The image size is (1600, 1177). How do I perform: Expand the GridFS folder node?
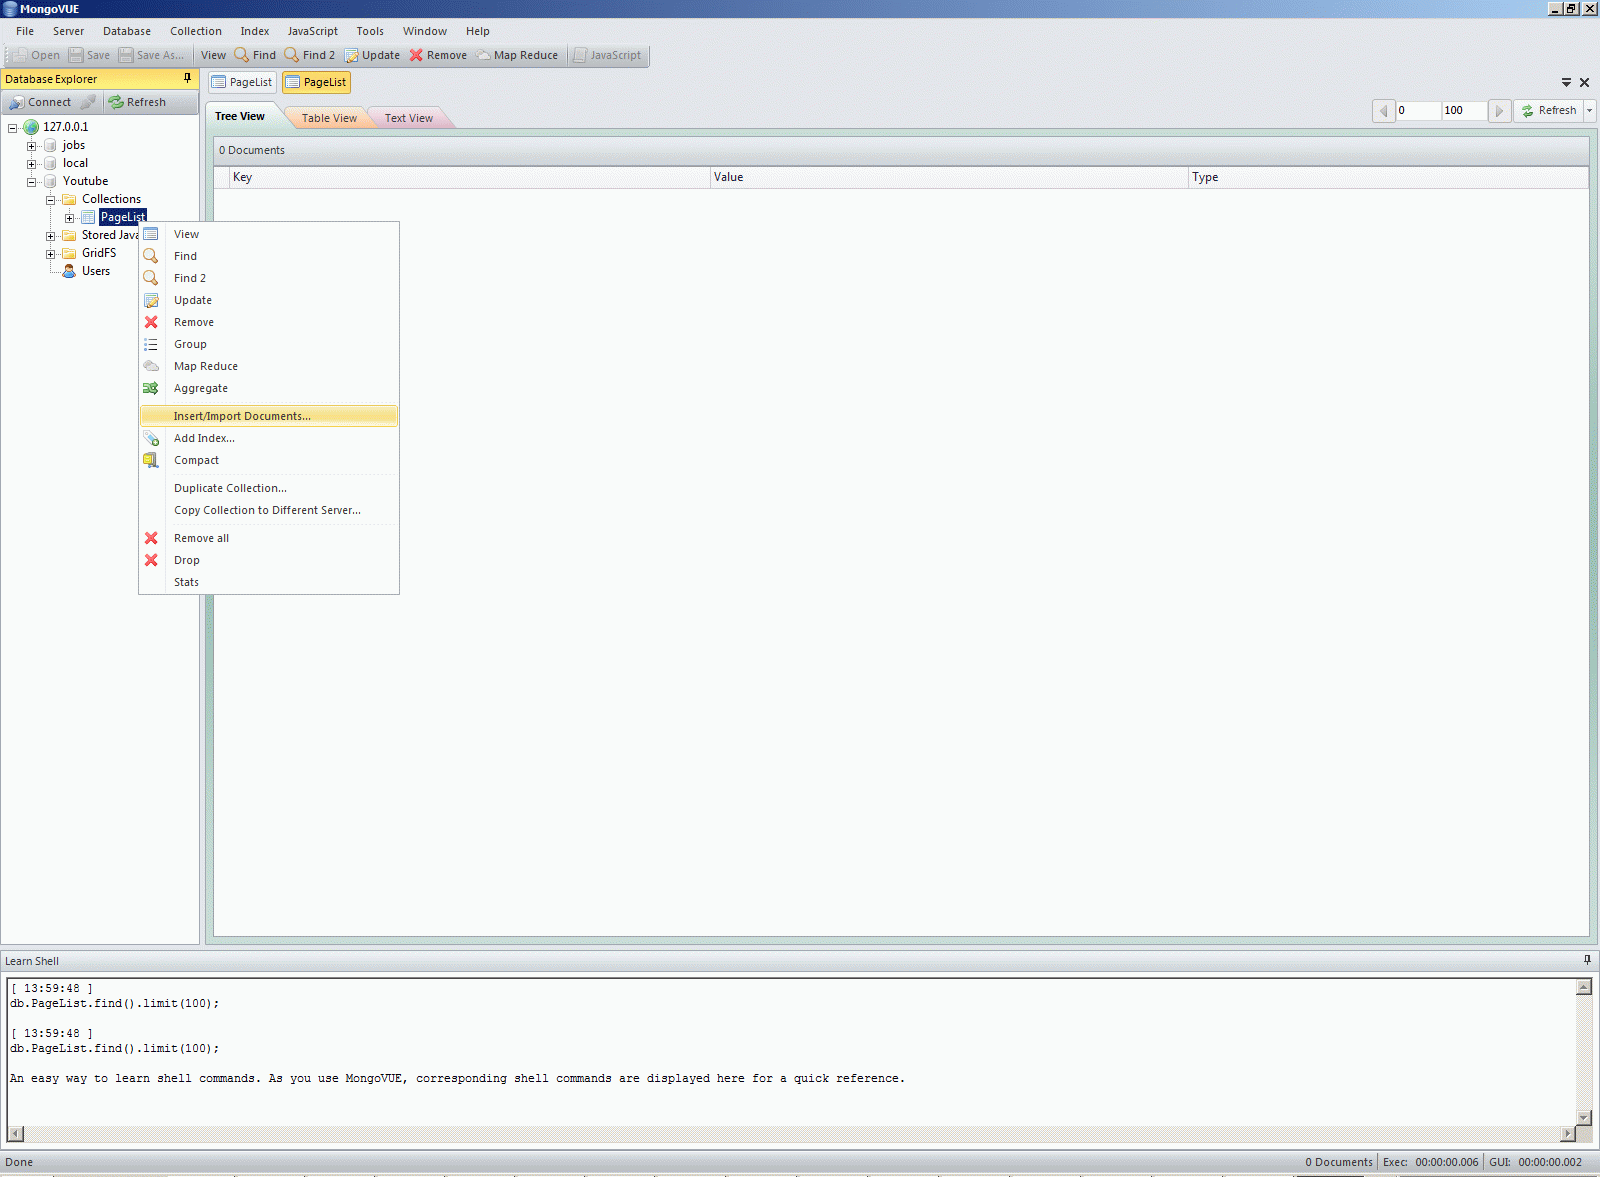[x=50, y=254]
